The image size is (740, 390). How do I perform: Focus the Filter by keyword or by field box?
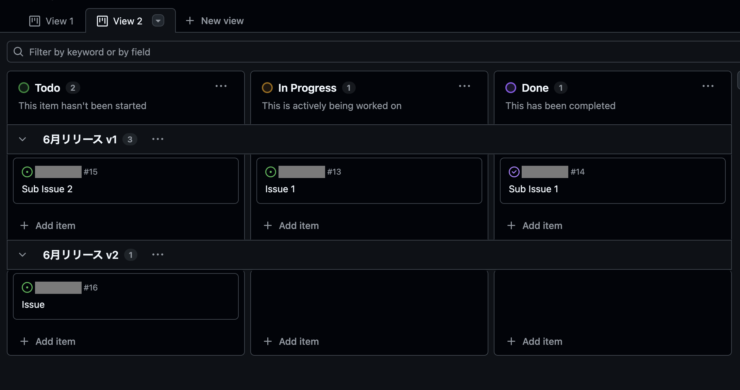(373, 52)
